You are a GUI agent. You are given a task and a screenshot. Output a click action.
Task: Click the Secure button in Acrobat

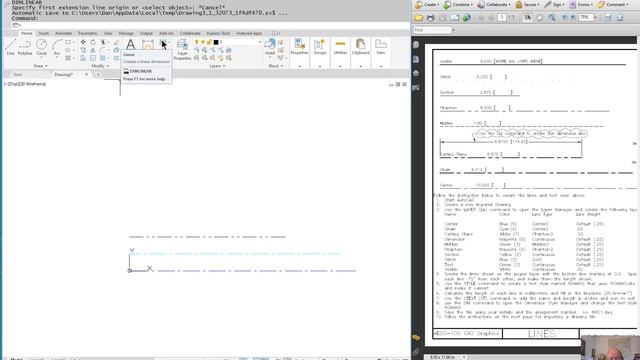coord(526,4)
